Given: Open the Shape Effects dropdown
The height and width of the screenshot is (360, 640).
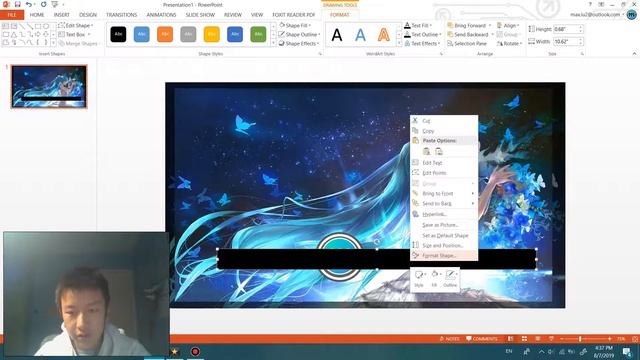Looking at the screenshot, I should [x=299, y=43].
